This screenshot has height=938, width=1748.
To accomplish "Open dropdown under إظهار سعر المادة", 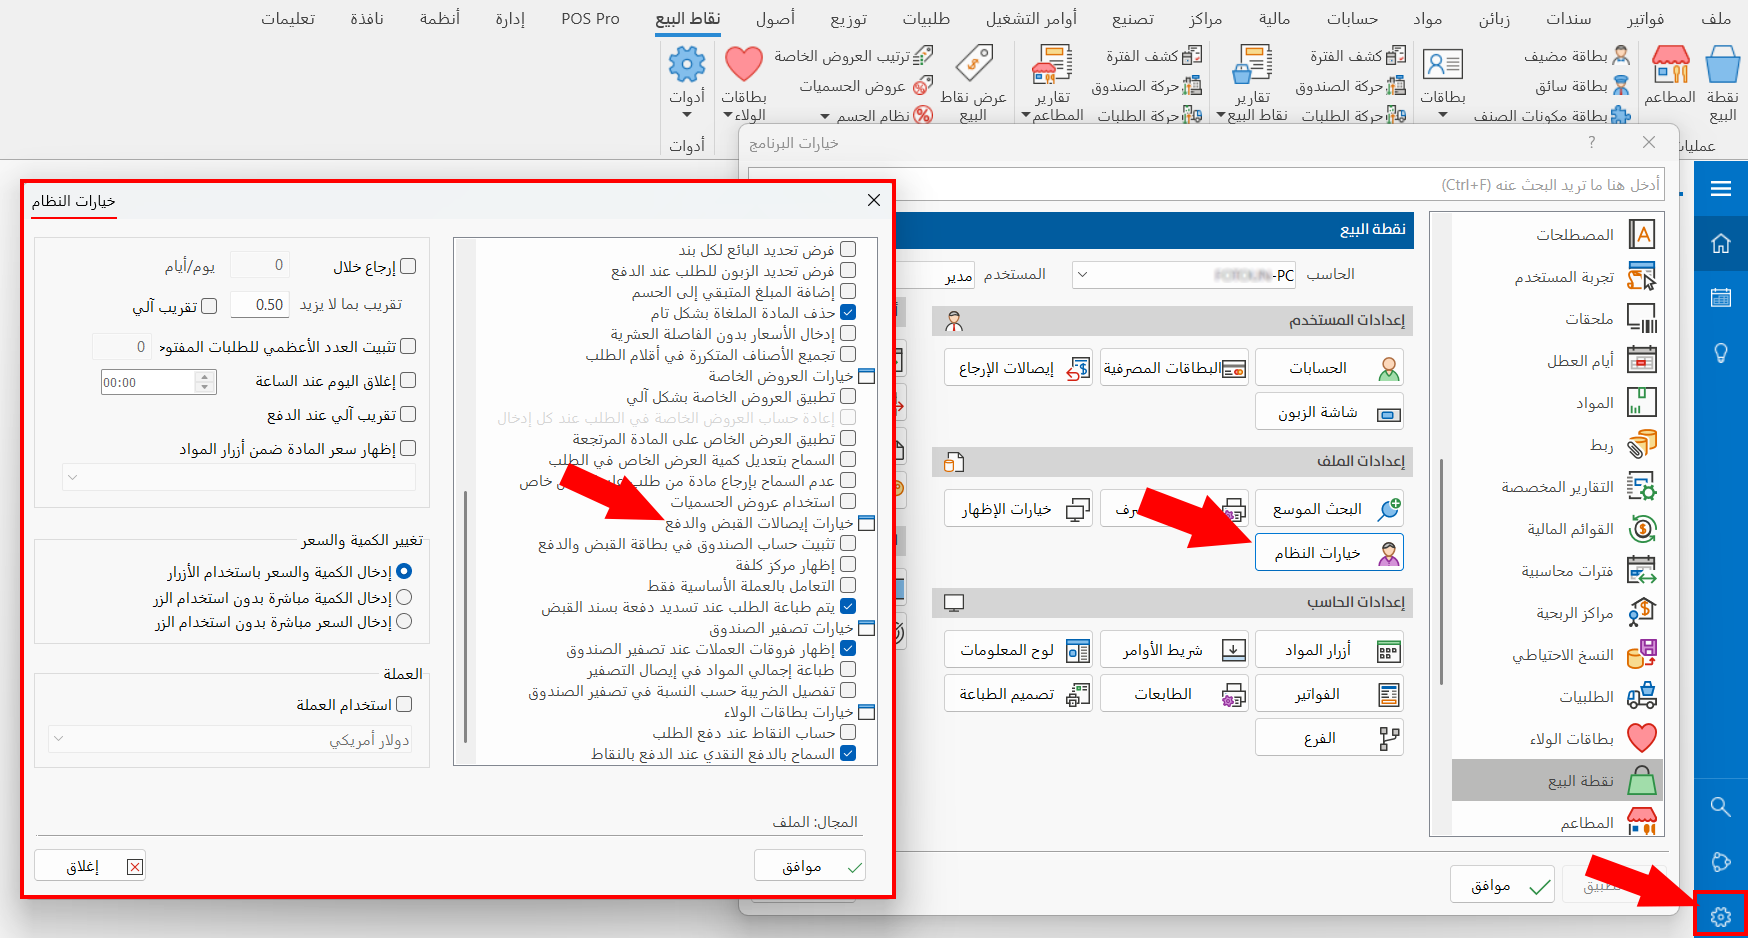I will pos(239,477).
